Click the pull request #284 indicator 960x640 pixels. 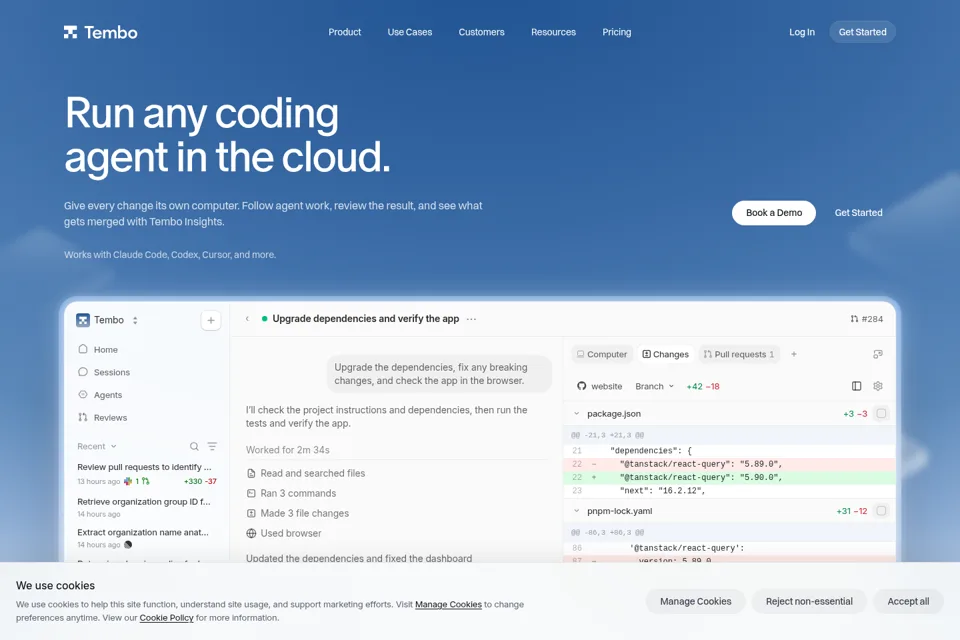pyautogui.click(x=866, y=319)
